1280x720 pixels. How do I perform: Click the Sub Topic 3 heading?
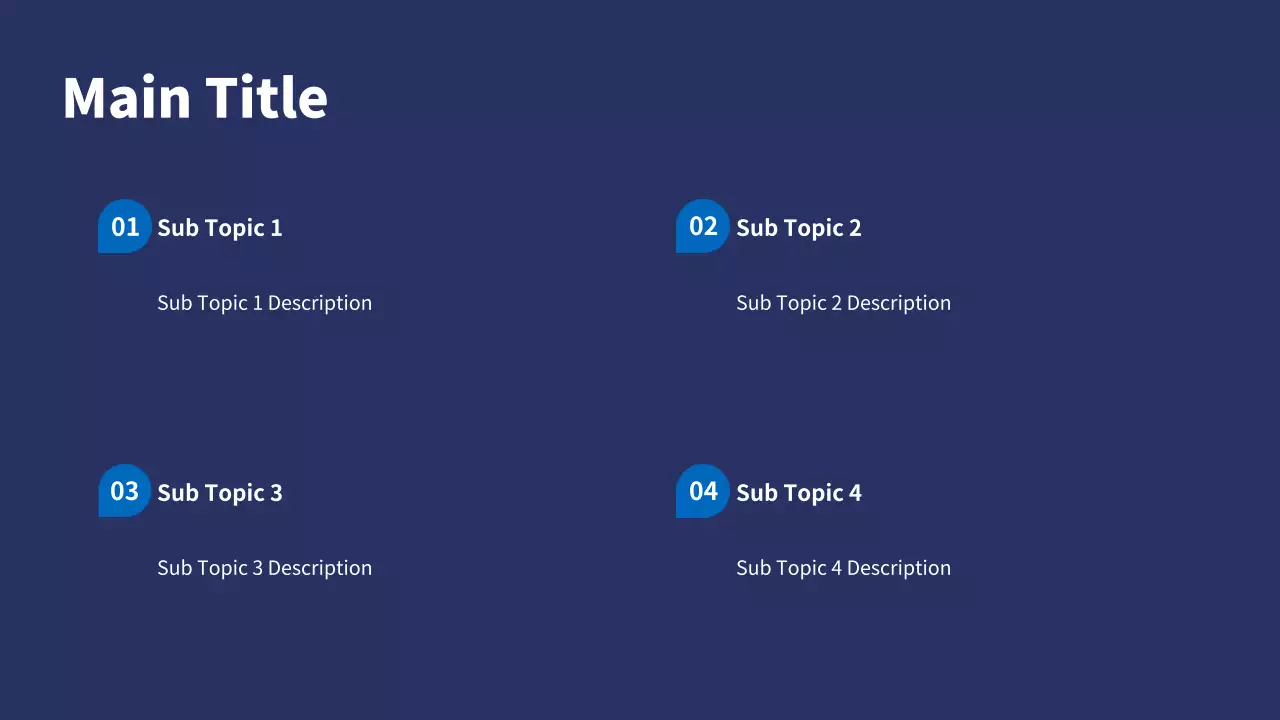pos(220,493)
